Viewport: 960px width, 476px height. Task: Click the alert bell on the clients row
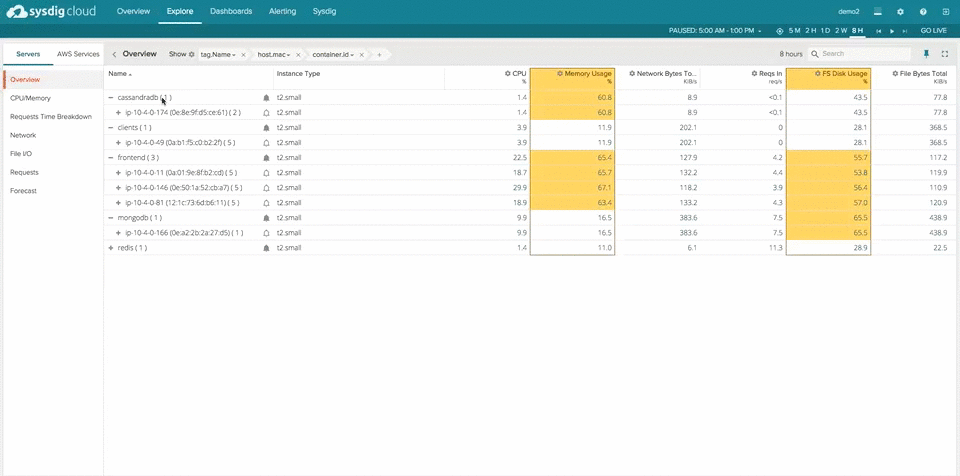[x=266, y=127]
